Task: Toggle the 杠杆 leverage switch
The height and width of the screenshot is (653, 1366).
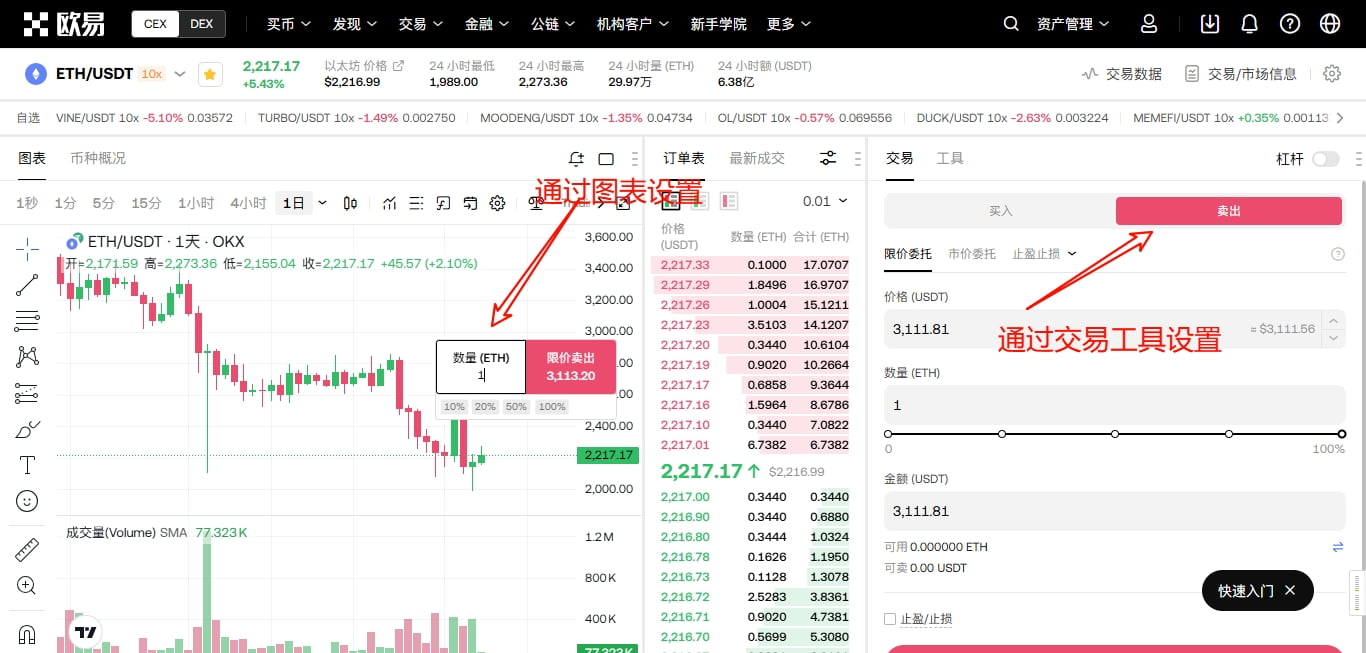Action: 1325,158
